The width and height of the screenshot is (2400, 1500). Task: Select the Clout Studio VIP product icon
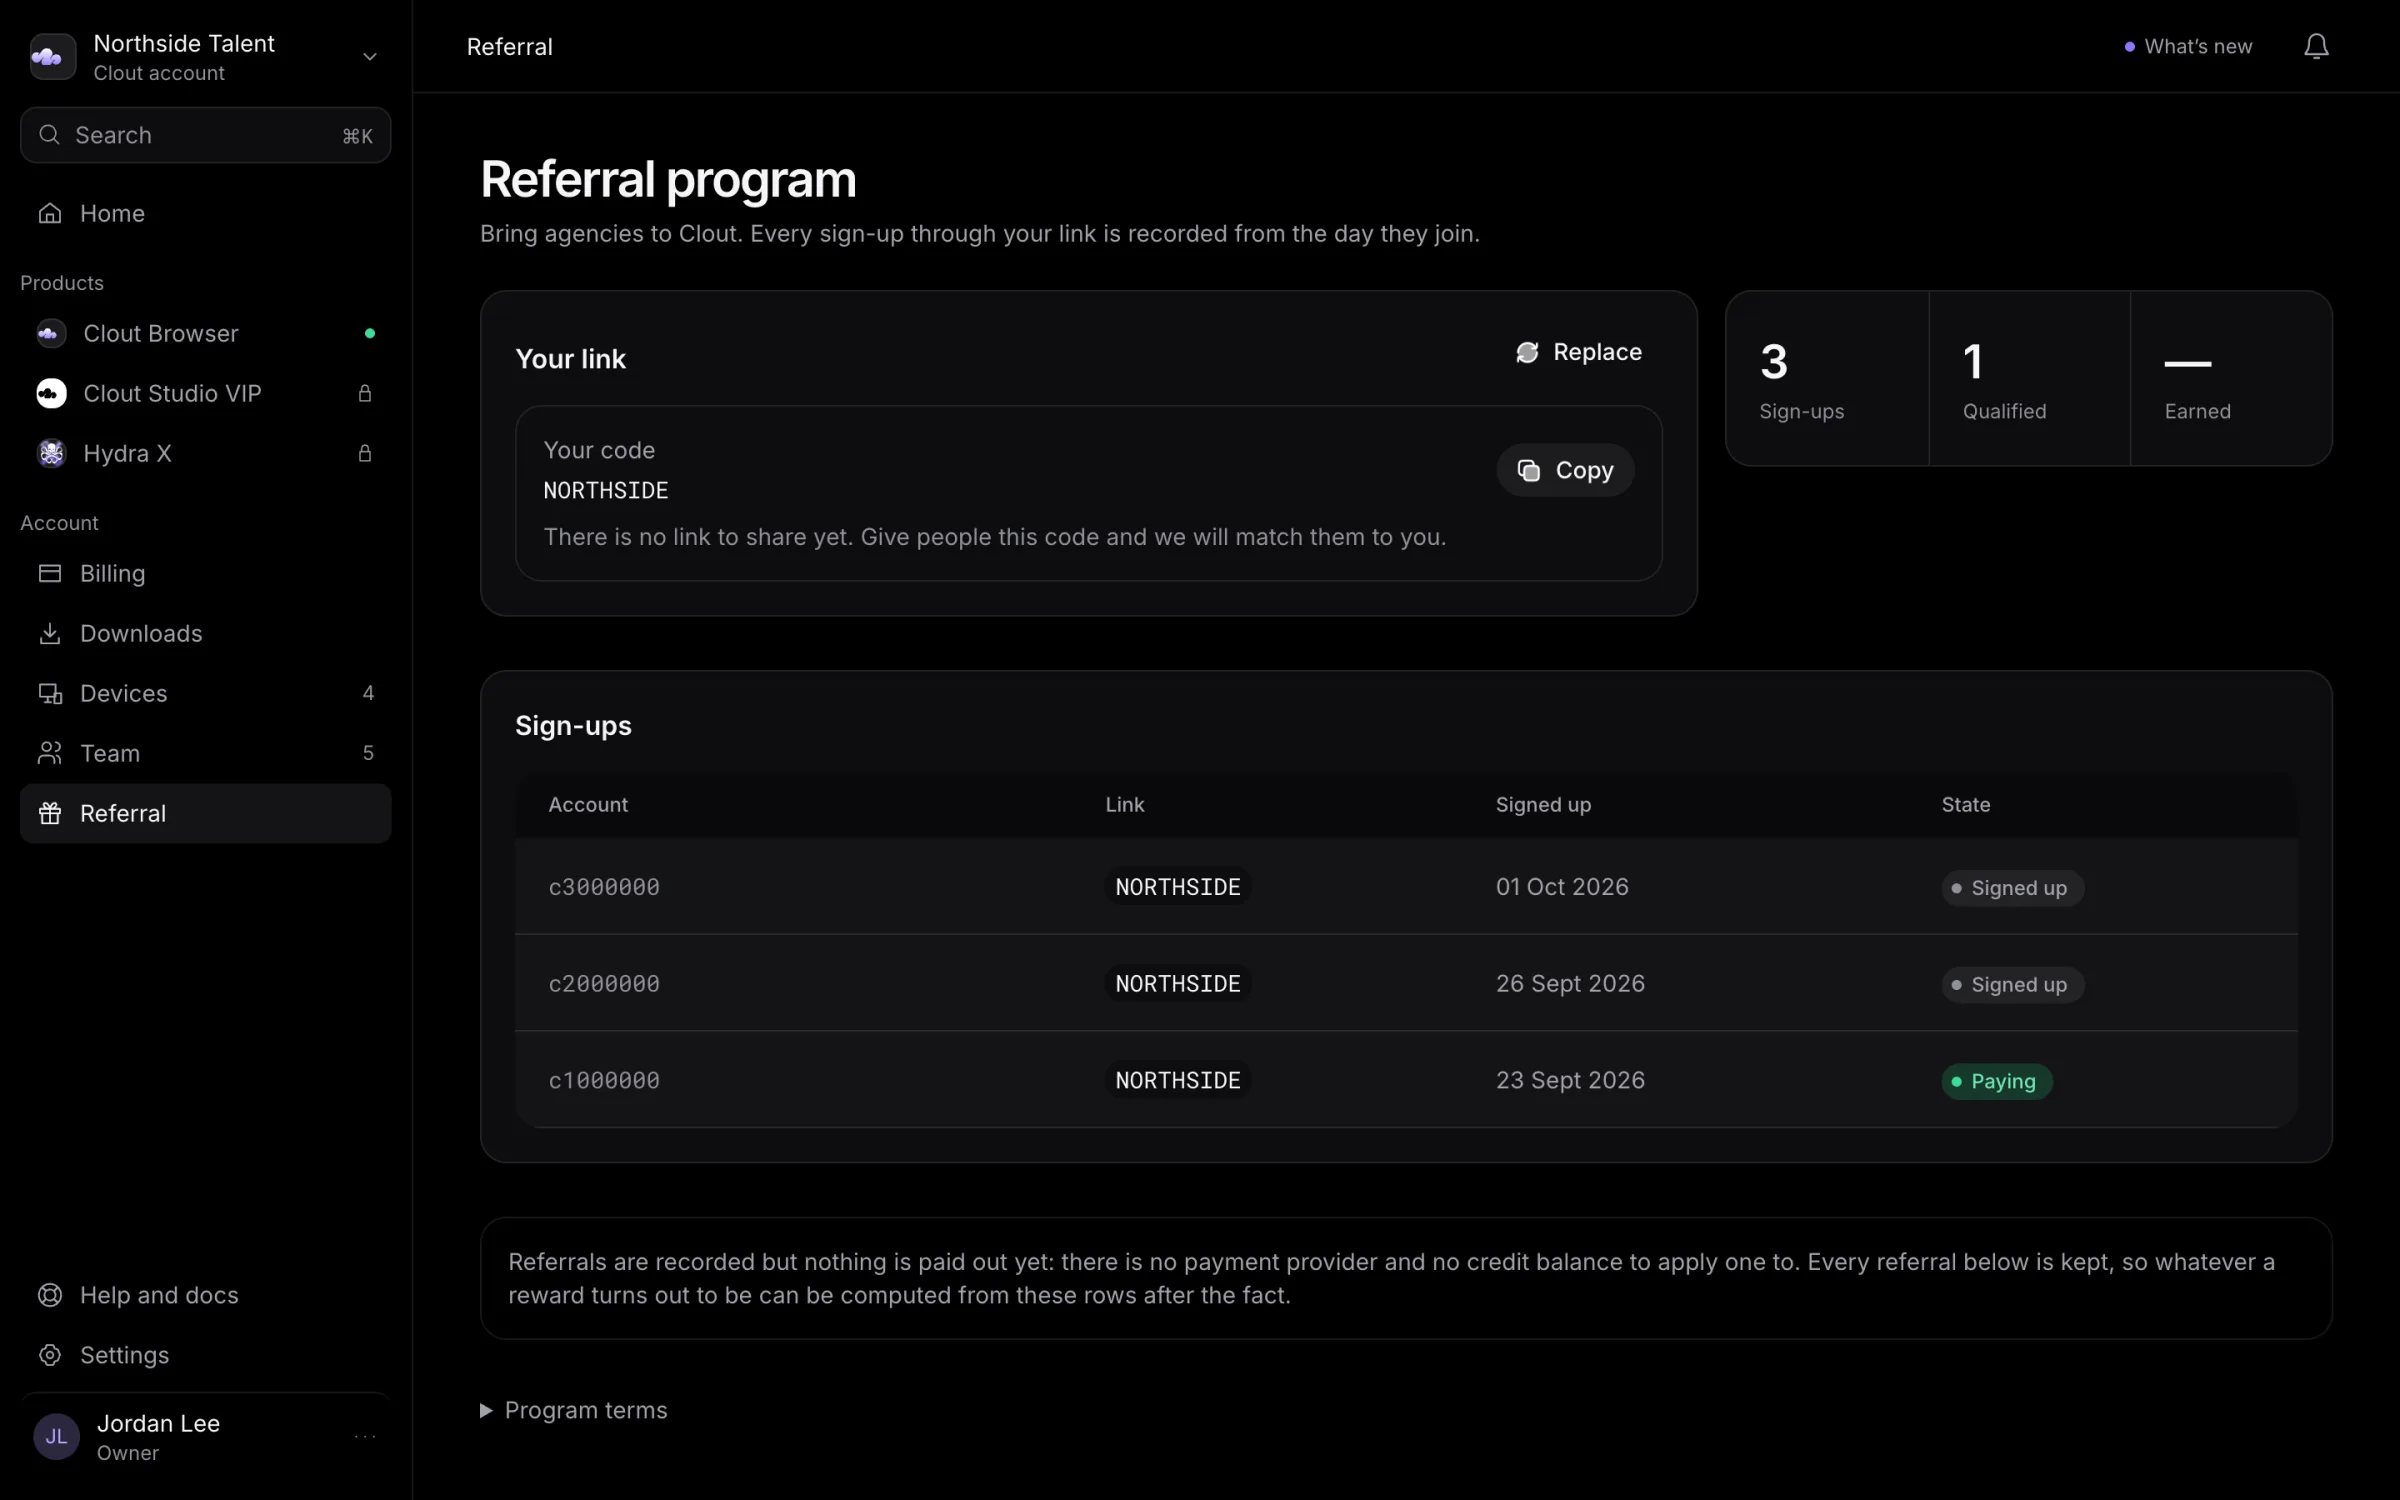tap(51, 393)
